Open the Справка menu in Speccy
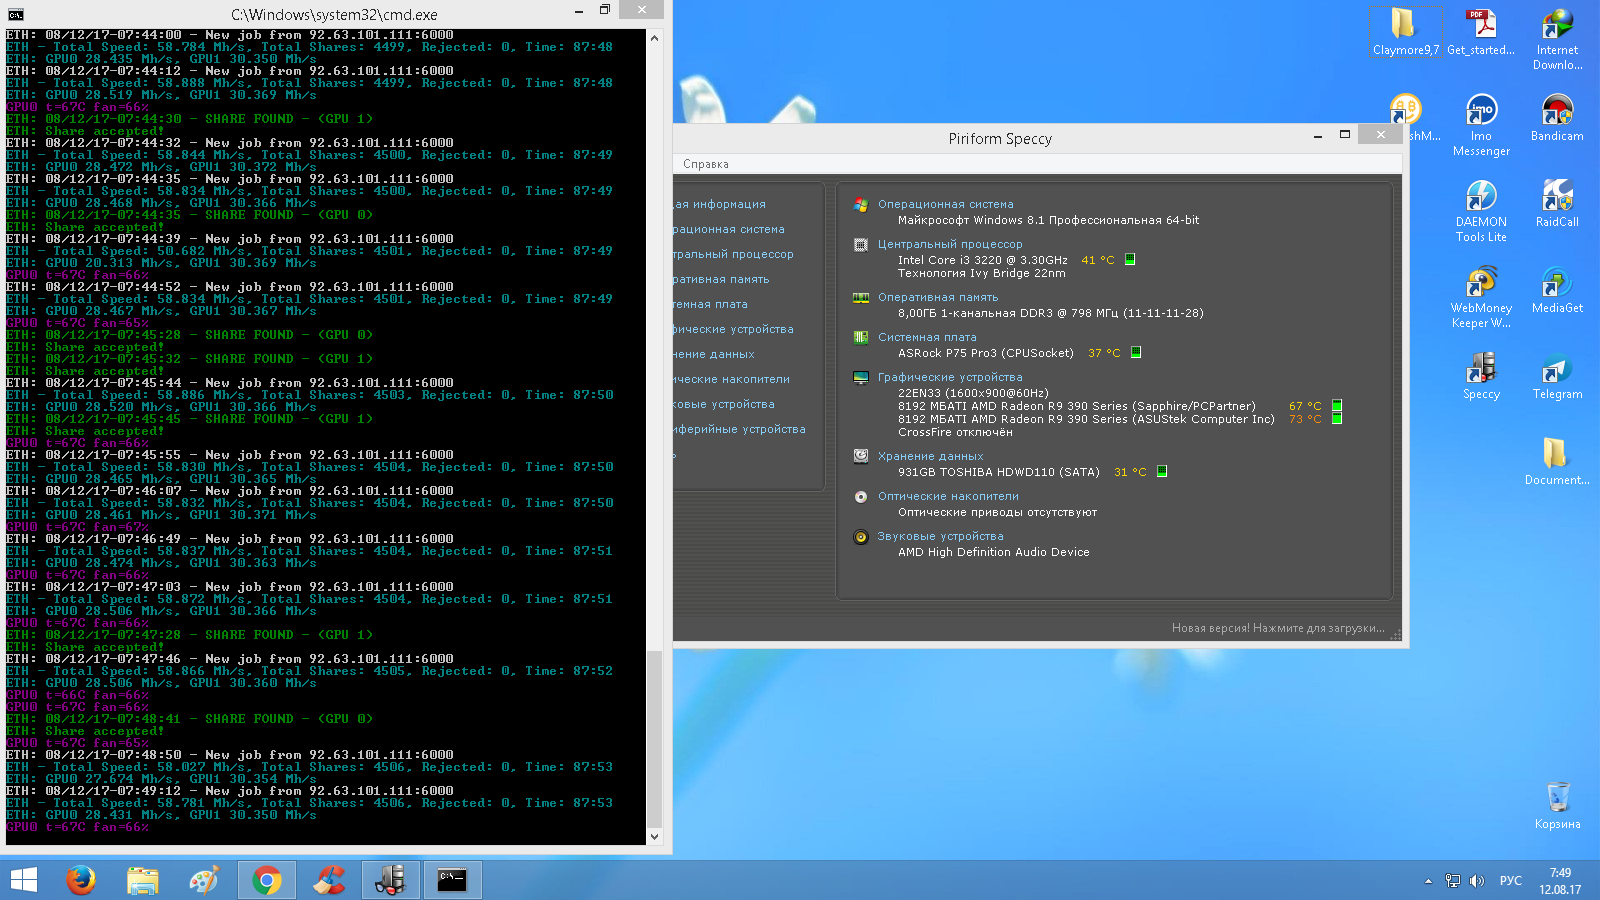 (x=705, y=164)
